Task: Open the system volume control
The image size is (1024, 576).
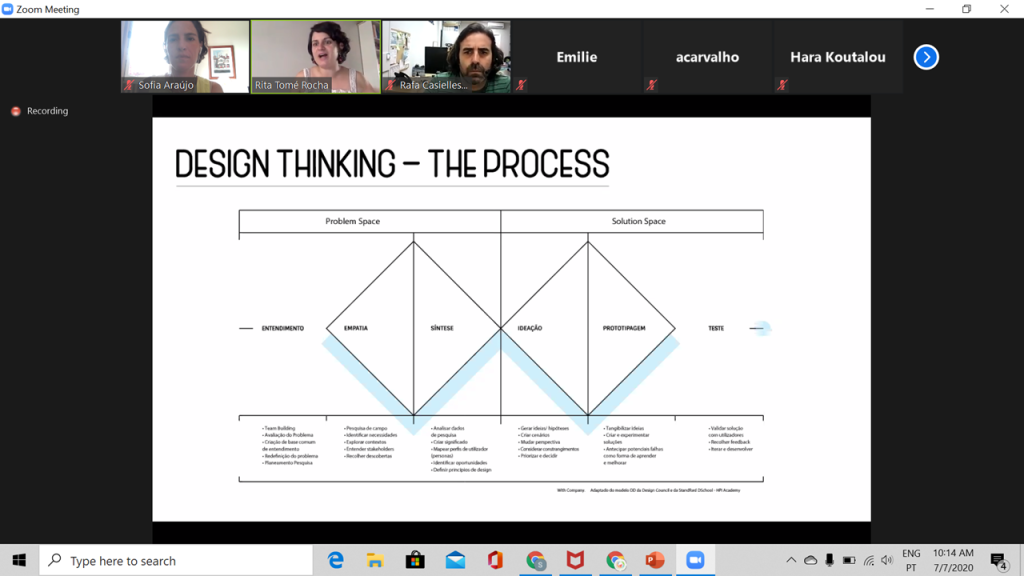Action: coord(886,560)
